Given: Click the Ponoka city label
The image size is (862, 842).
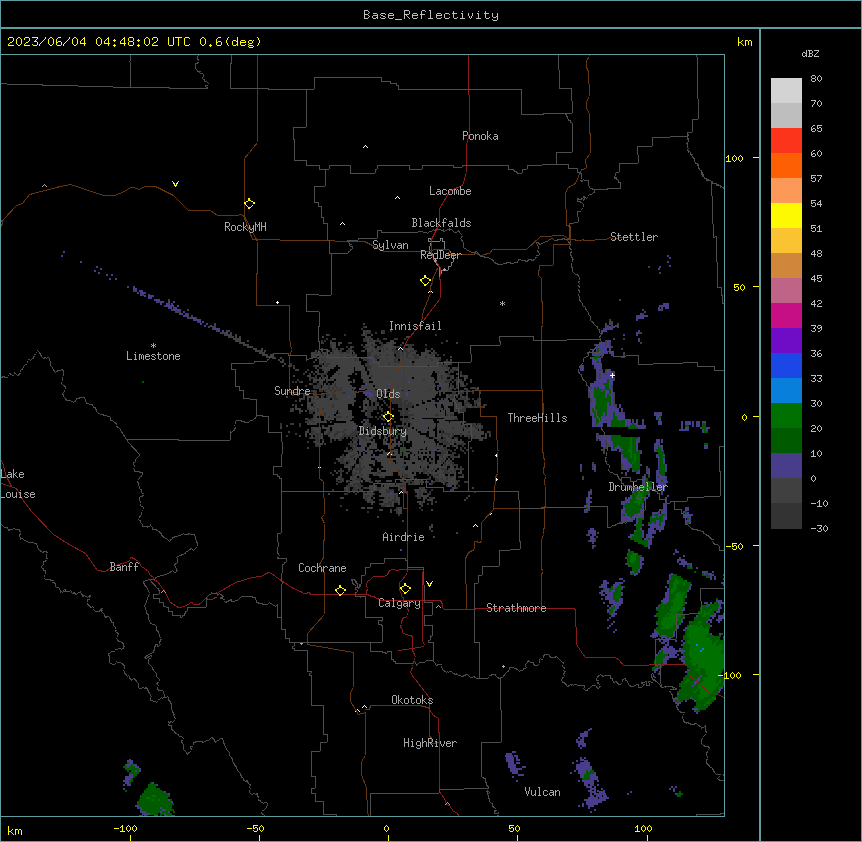Looking at the screenshot, I should click(x=480, y=136).
